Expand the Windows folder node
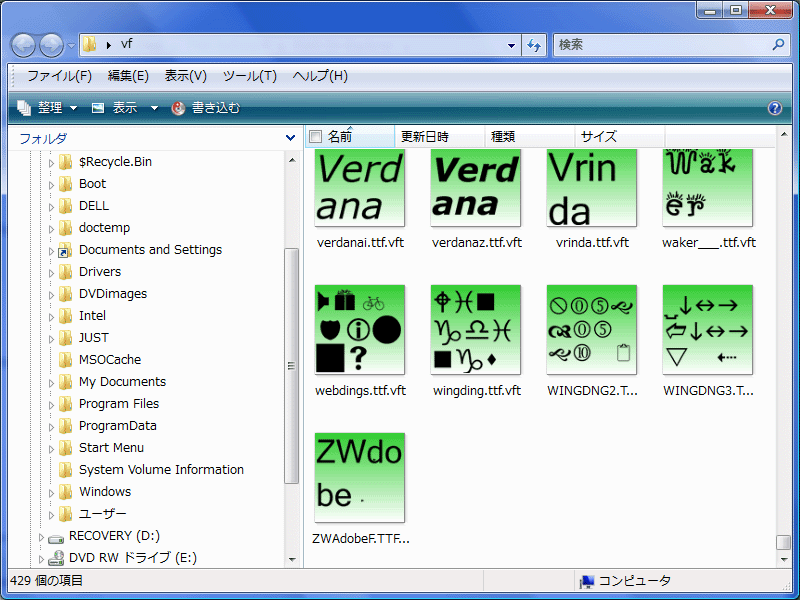Image resolution: width=800 pixels, height=600 pixels. 51,493
